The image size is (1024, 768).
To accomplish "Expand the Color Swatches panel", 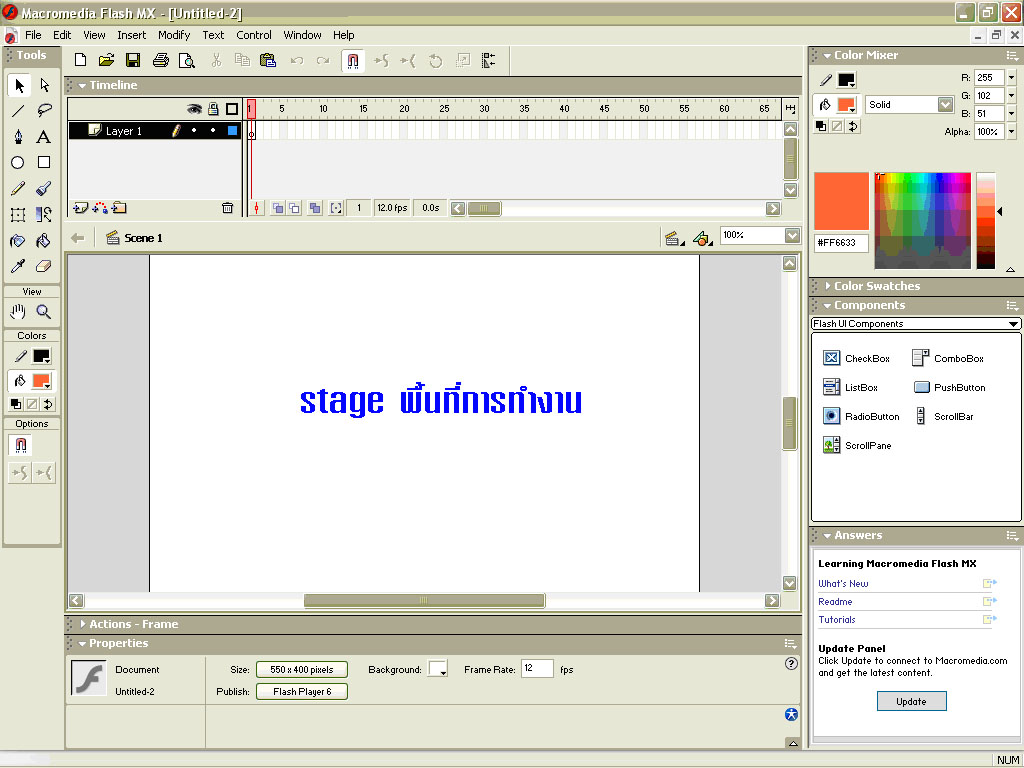I will point(827,286).
